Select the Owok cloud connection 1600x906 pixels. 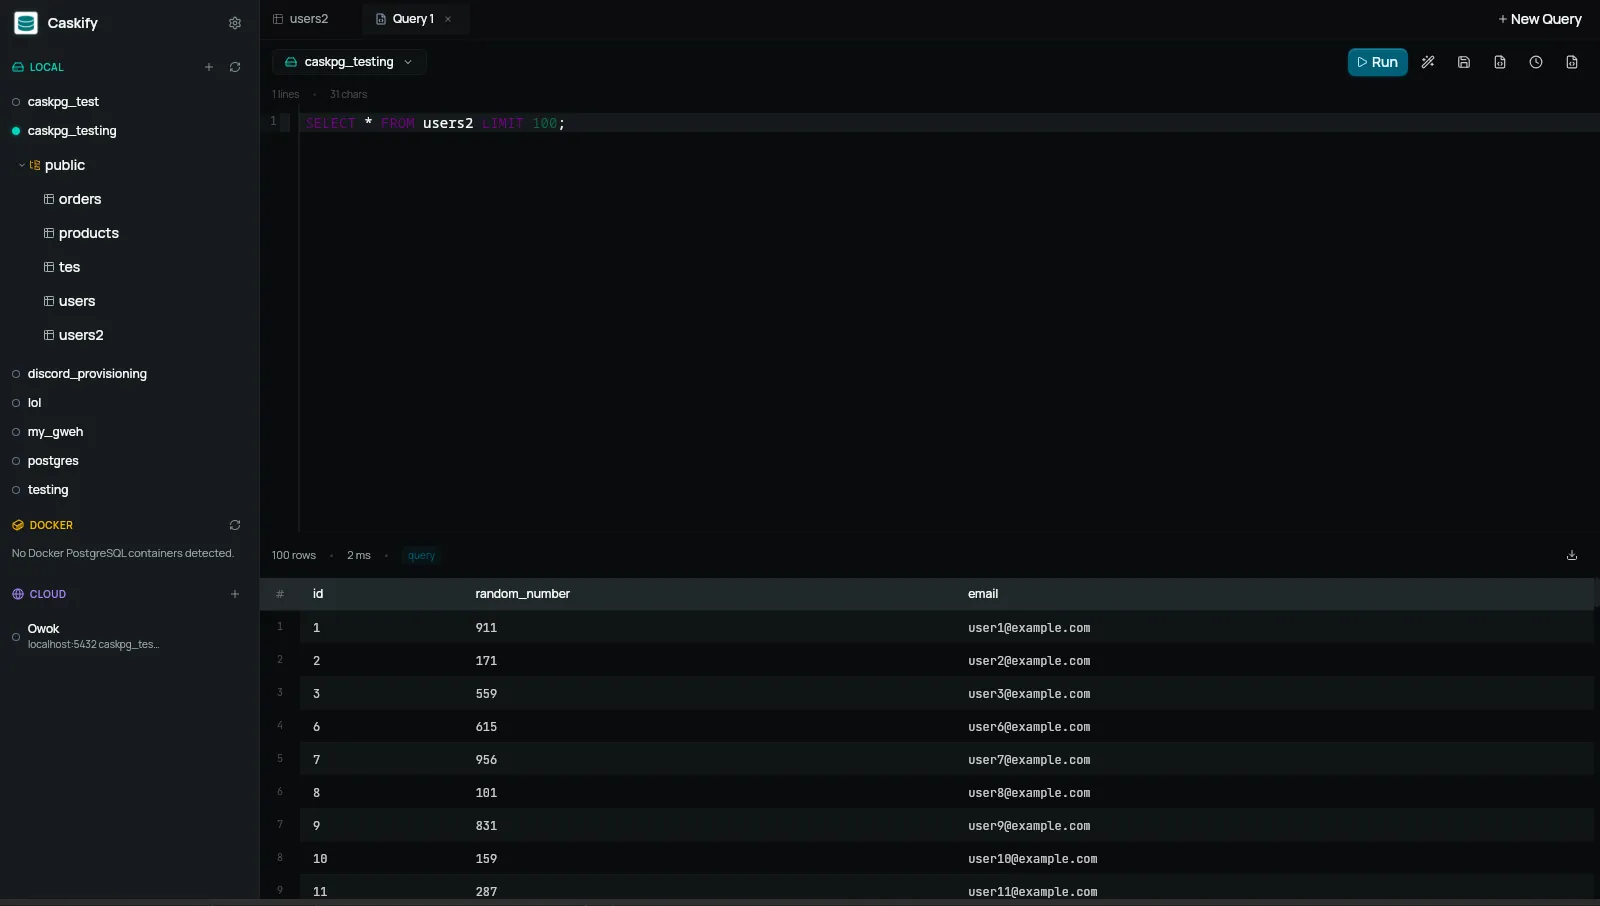93,636
